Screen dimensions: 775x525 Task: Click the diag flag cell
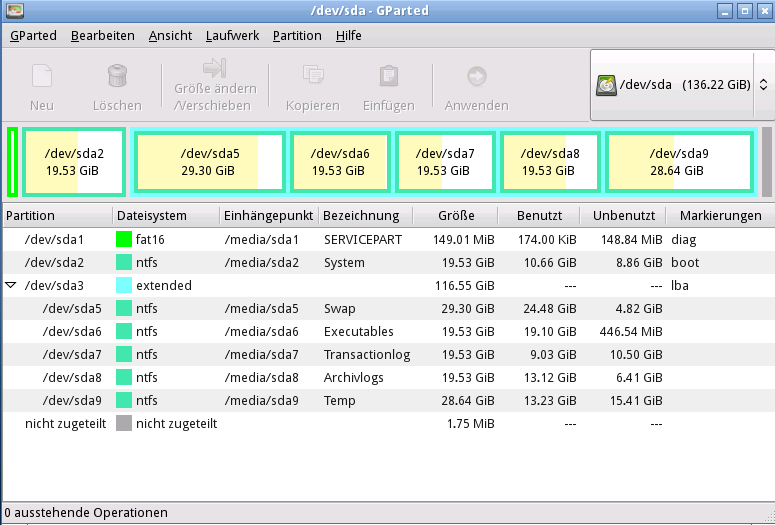[x=684, y=240]
